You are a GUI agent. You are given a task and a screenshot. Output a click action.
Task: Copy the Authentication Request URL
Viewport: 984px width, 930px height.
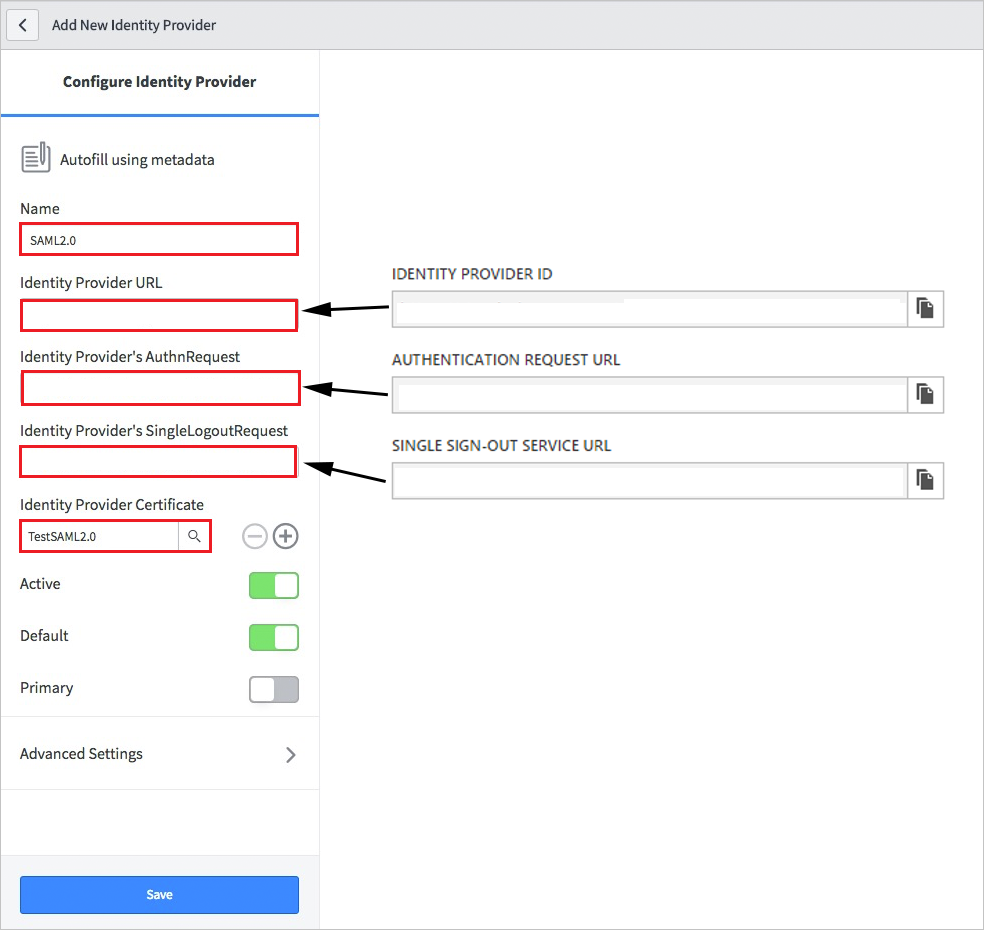pyautogui.click(x=924, y=394)
